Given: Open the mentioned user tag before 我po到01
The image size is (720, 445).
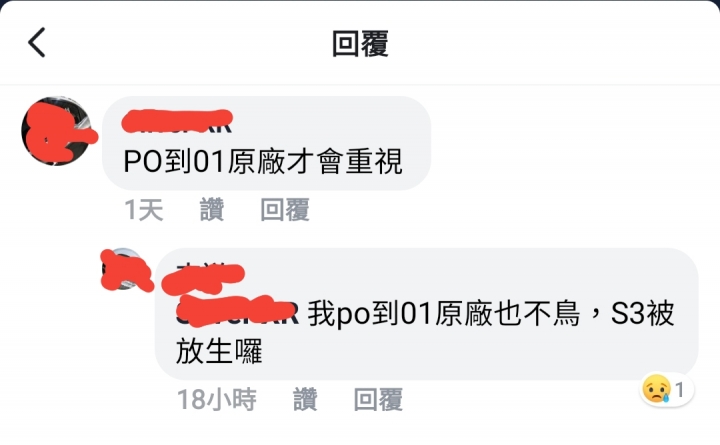Looking at the screenshot, I should coord(238,313).
